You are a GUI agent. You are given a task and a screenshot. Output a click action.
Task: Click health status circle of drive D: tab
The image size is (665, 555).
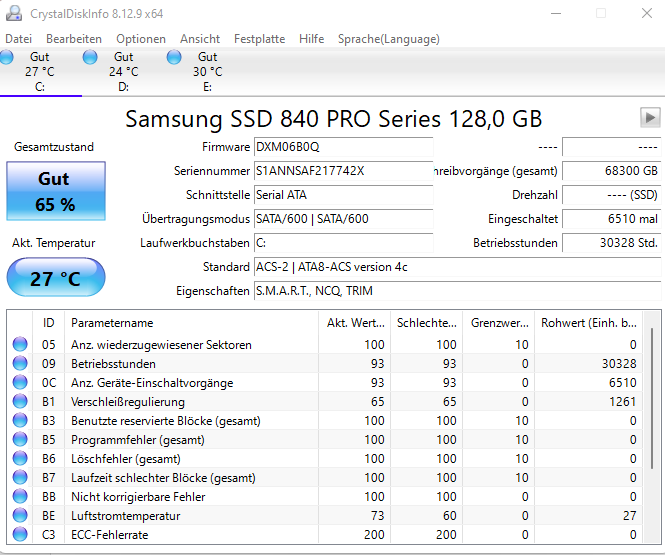(x=90, y=57)
